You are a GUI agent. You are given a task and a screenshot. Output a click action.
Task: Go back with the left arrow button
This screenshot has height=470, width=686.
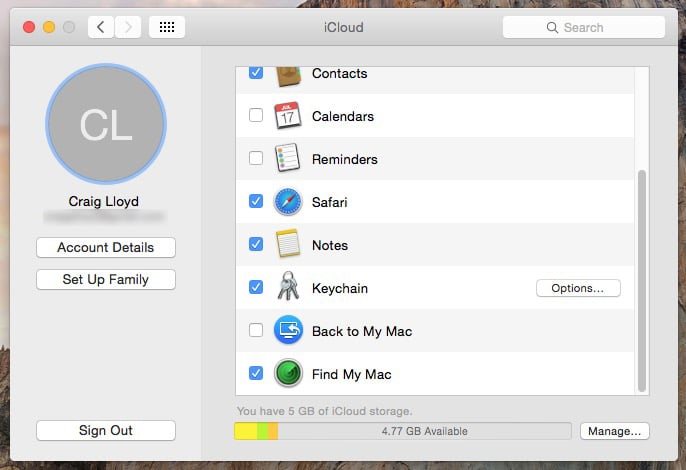(x=101, y=27)
